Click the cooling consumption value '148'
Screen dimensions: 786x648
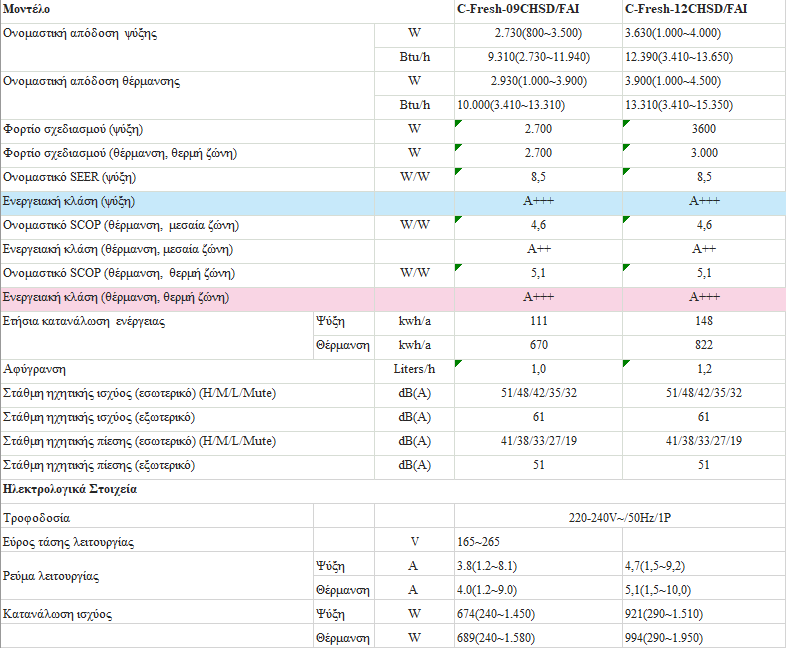[704, 321]
